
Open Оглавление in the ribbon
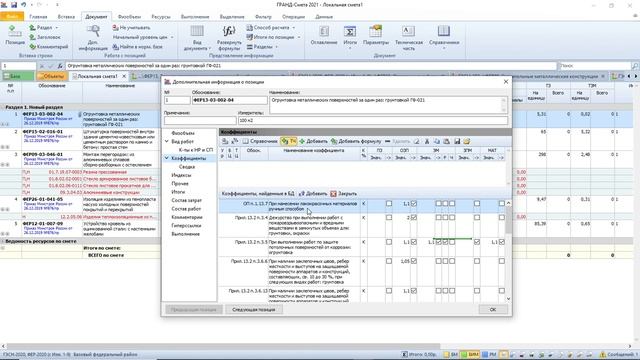pyautogui.click(x=324, y=35)
